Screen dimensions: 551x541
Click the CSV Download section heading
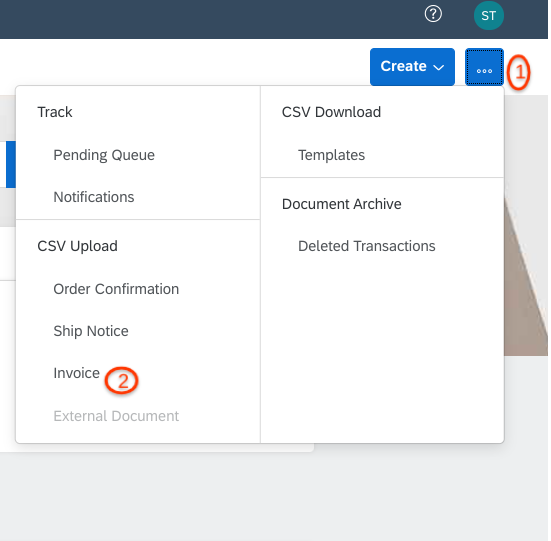click(x=331, y=112)
